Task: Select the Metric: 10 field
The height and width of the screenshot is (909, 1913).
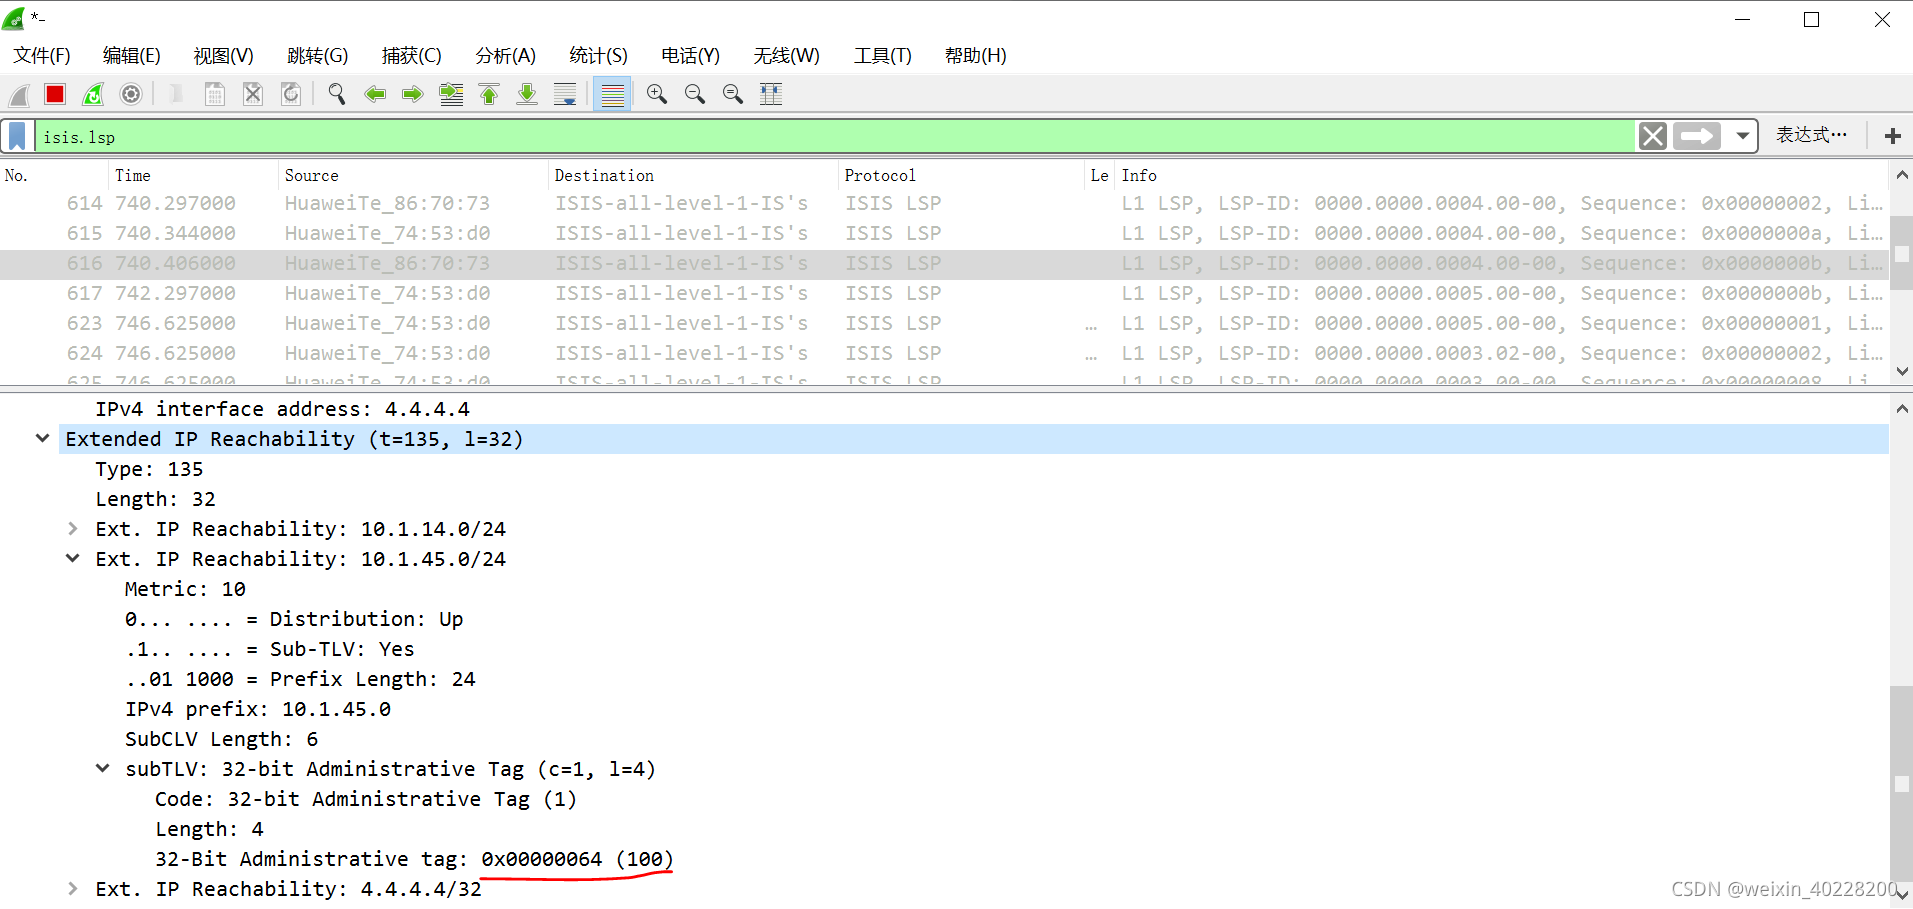Action: coord(185,589)
